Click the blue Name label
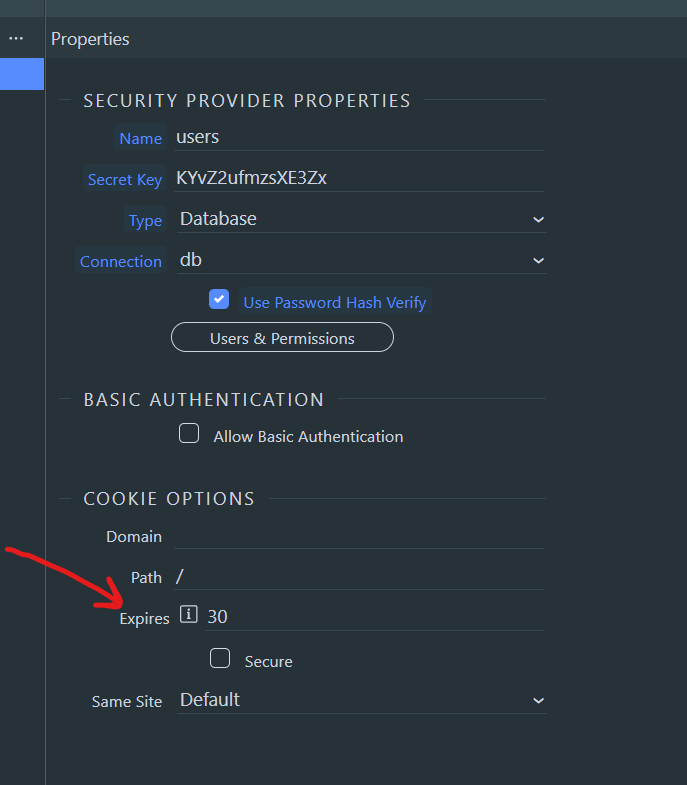687x785 pixels. 141,138
